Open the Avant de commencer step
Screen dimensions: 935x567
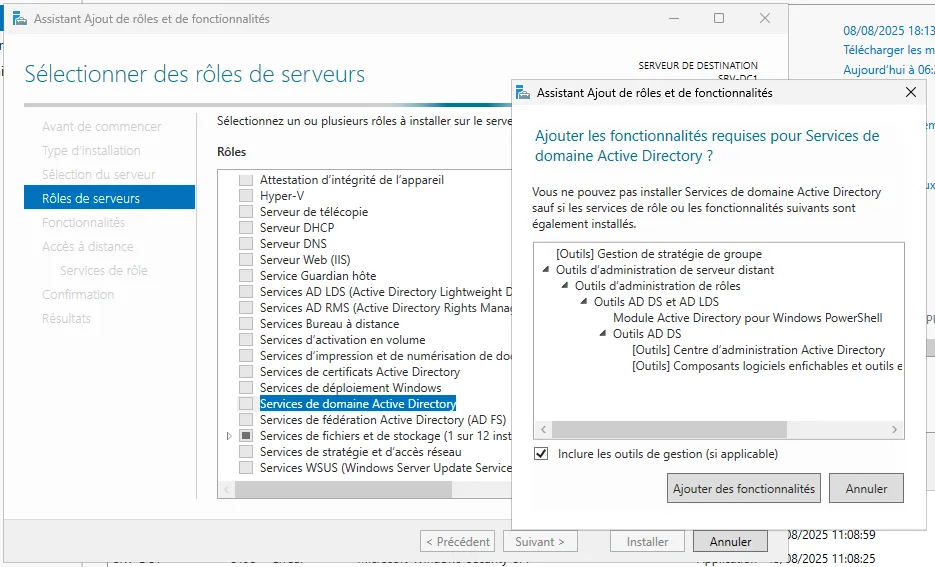[101, 127]
